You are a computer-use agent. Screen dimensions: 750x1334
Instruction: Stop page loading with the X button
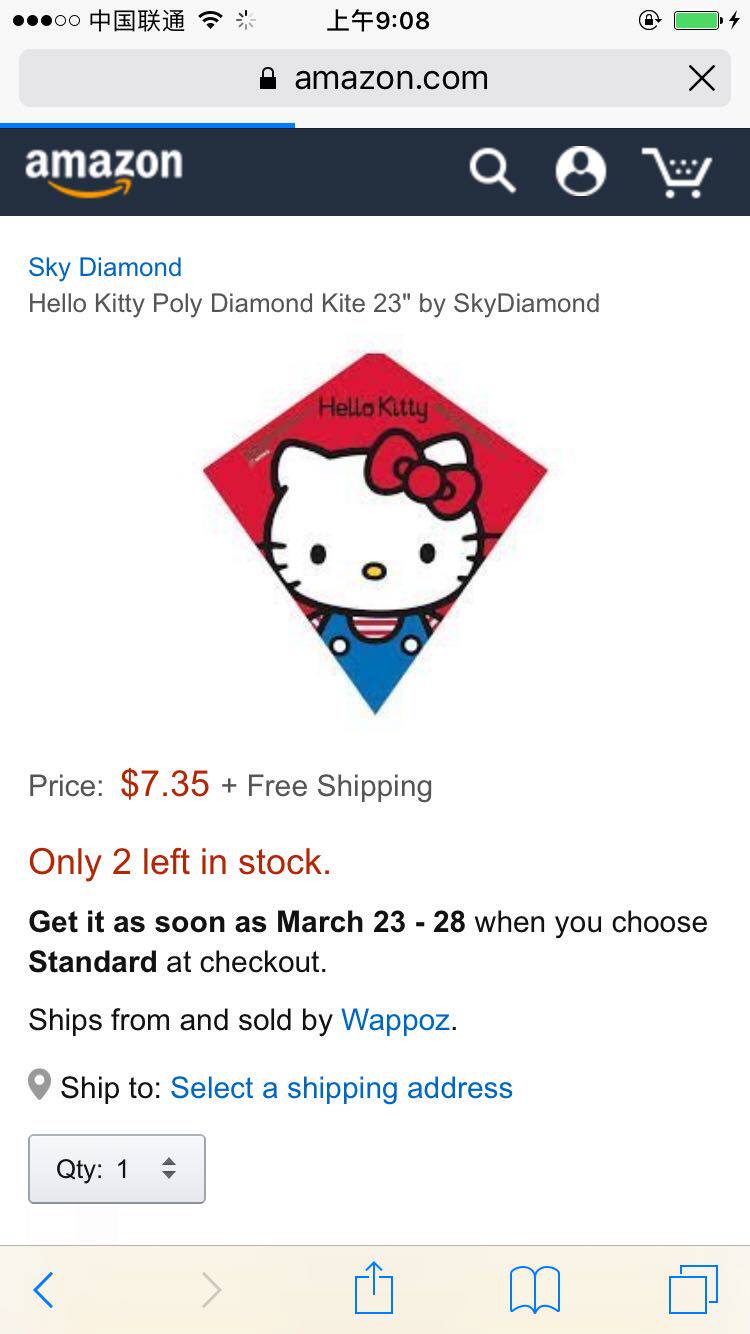(x=702, y=78)
